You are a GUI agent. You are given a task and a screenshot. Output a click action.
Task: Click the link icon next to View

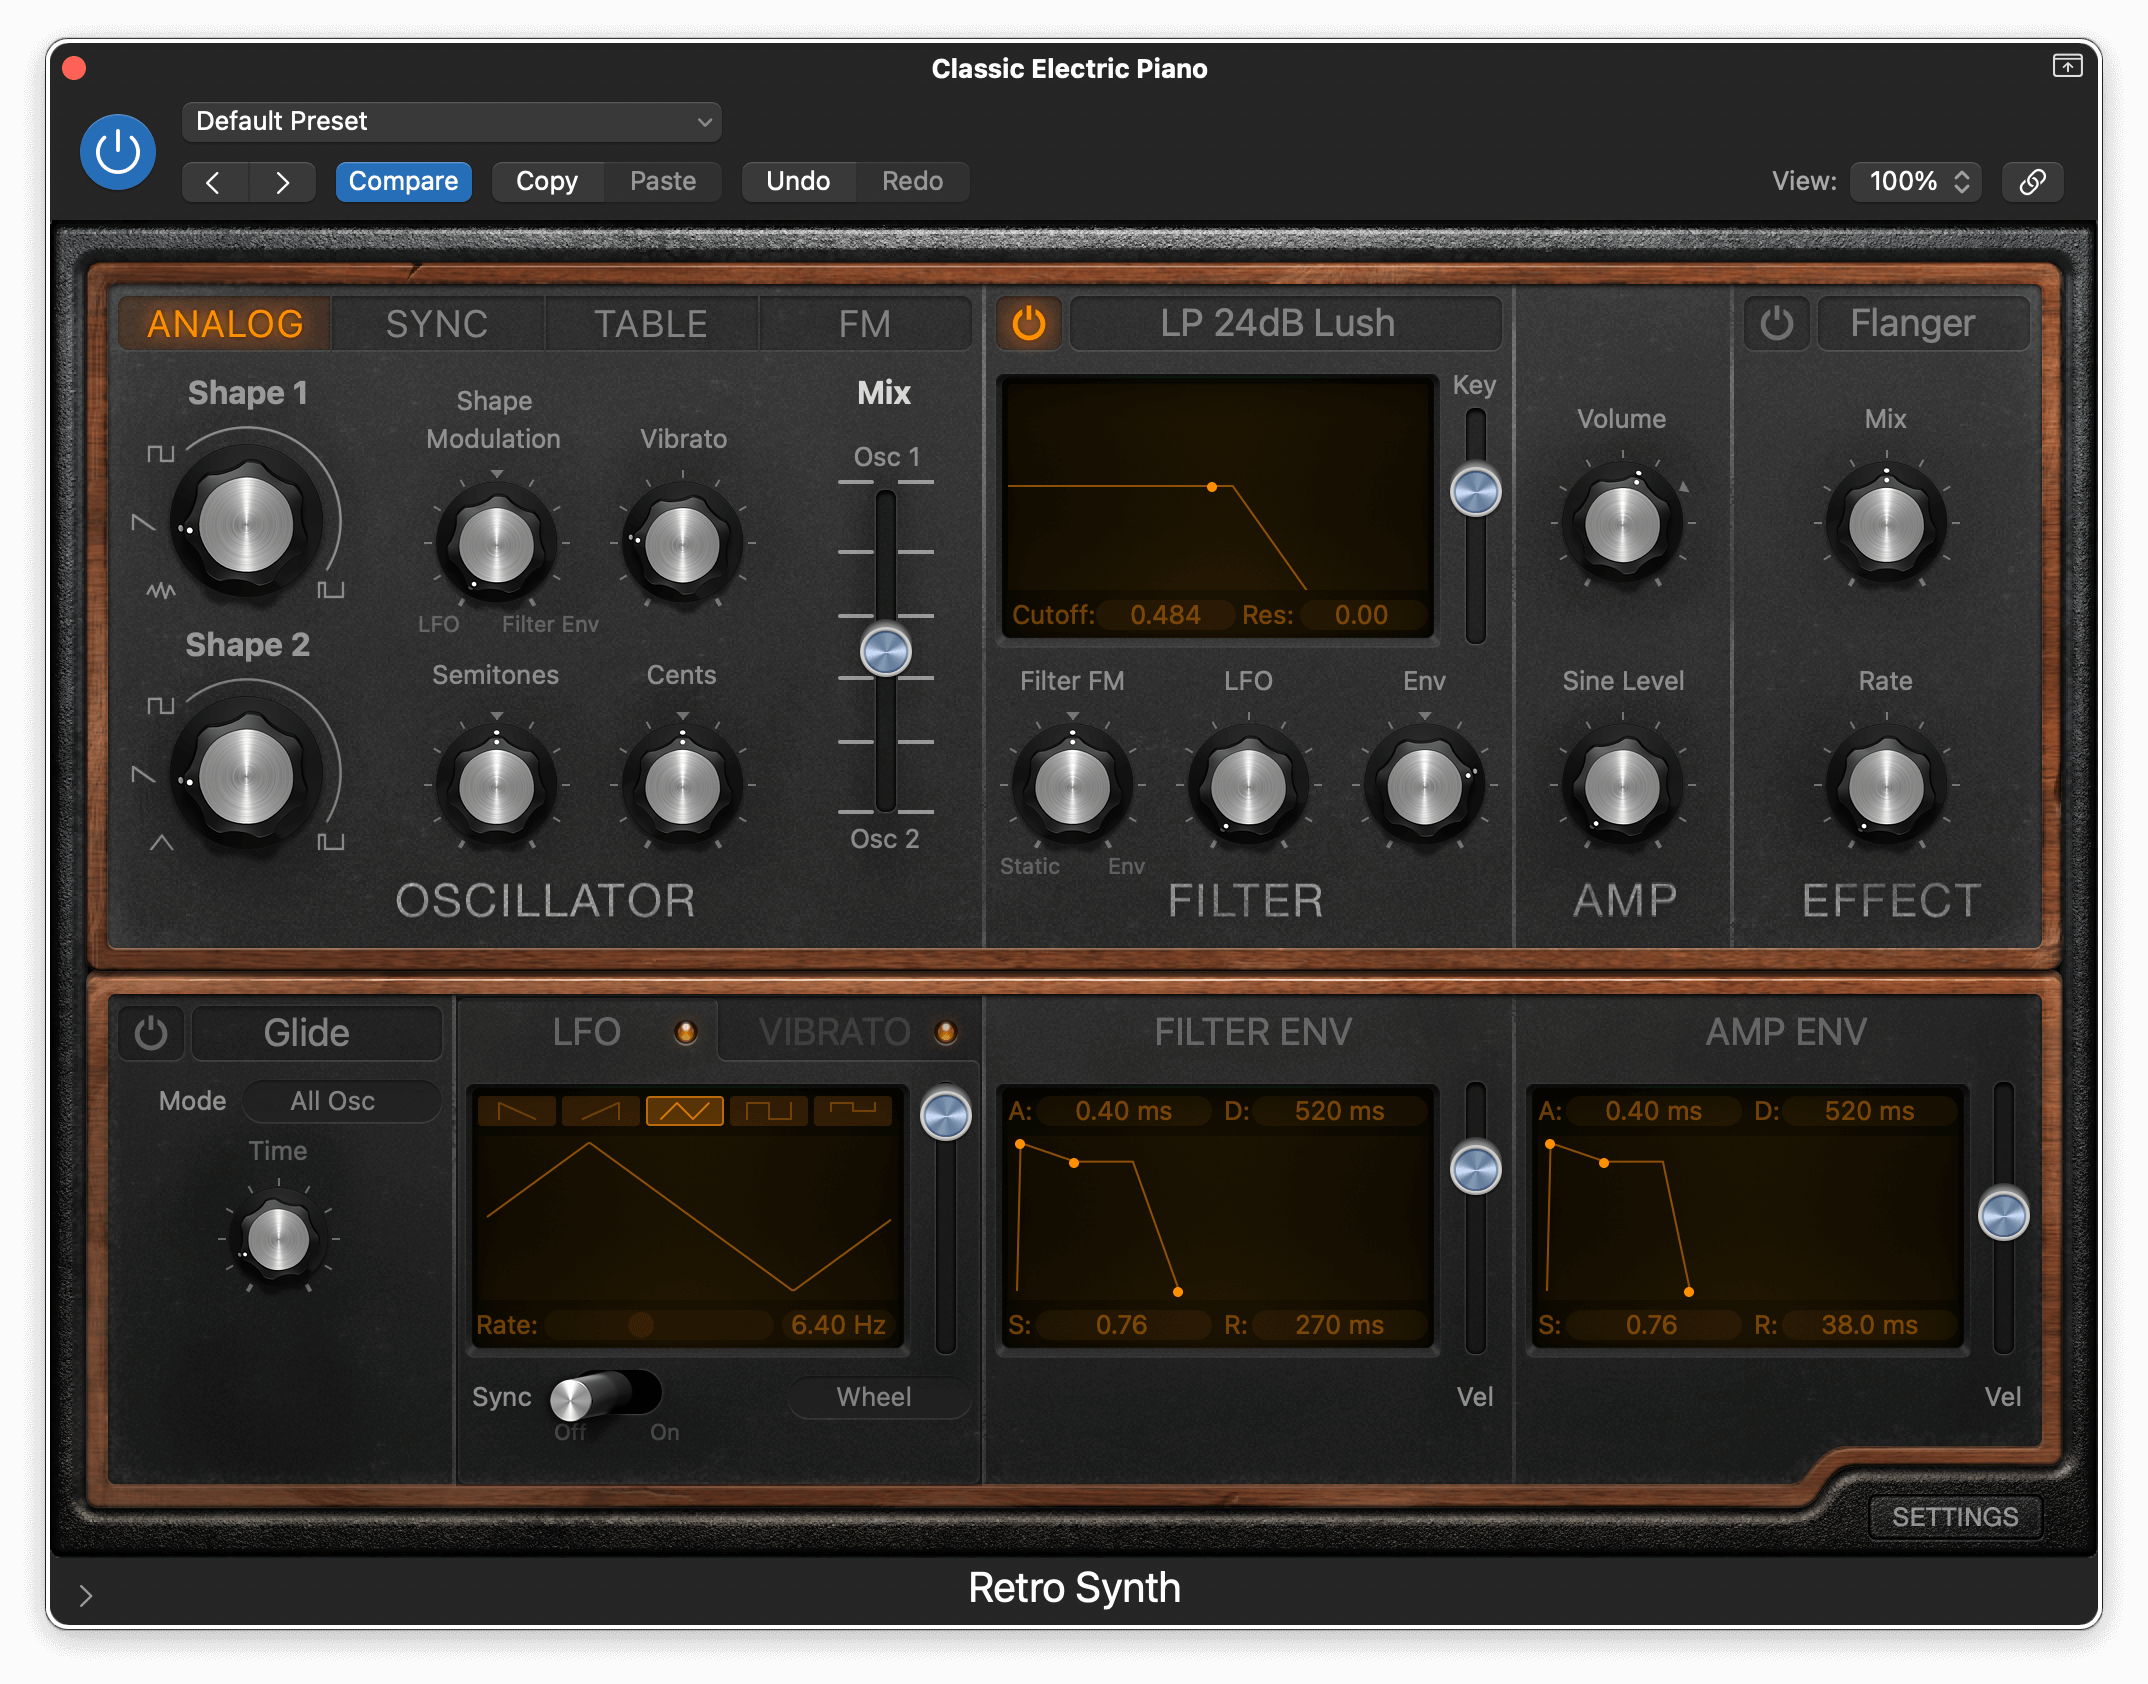click(x=2032, y=181)
